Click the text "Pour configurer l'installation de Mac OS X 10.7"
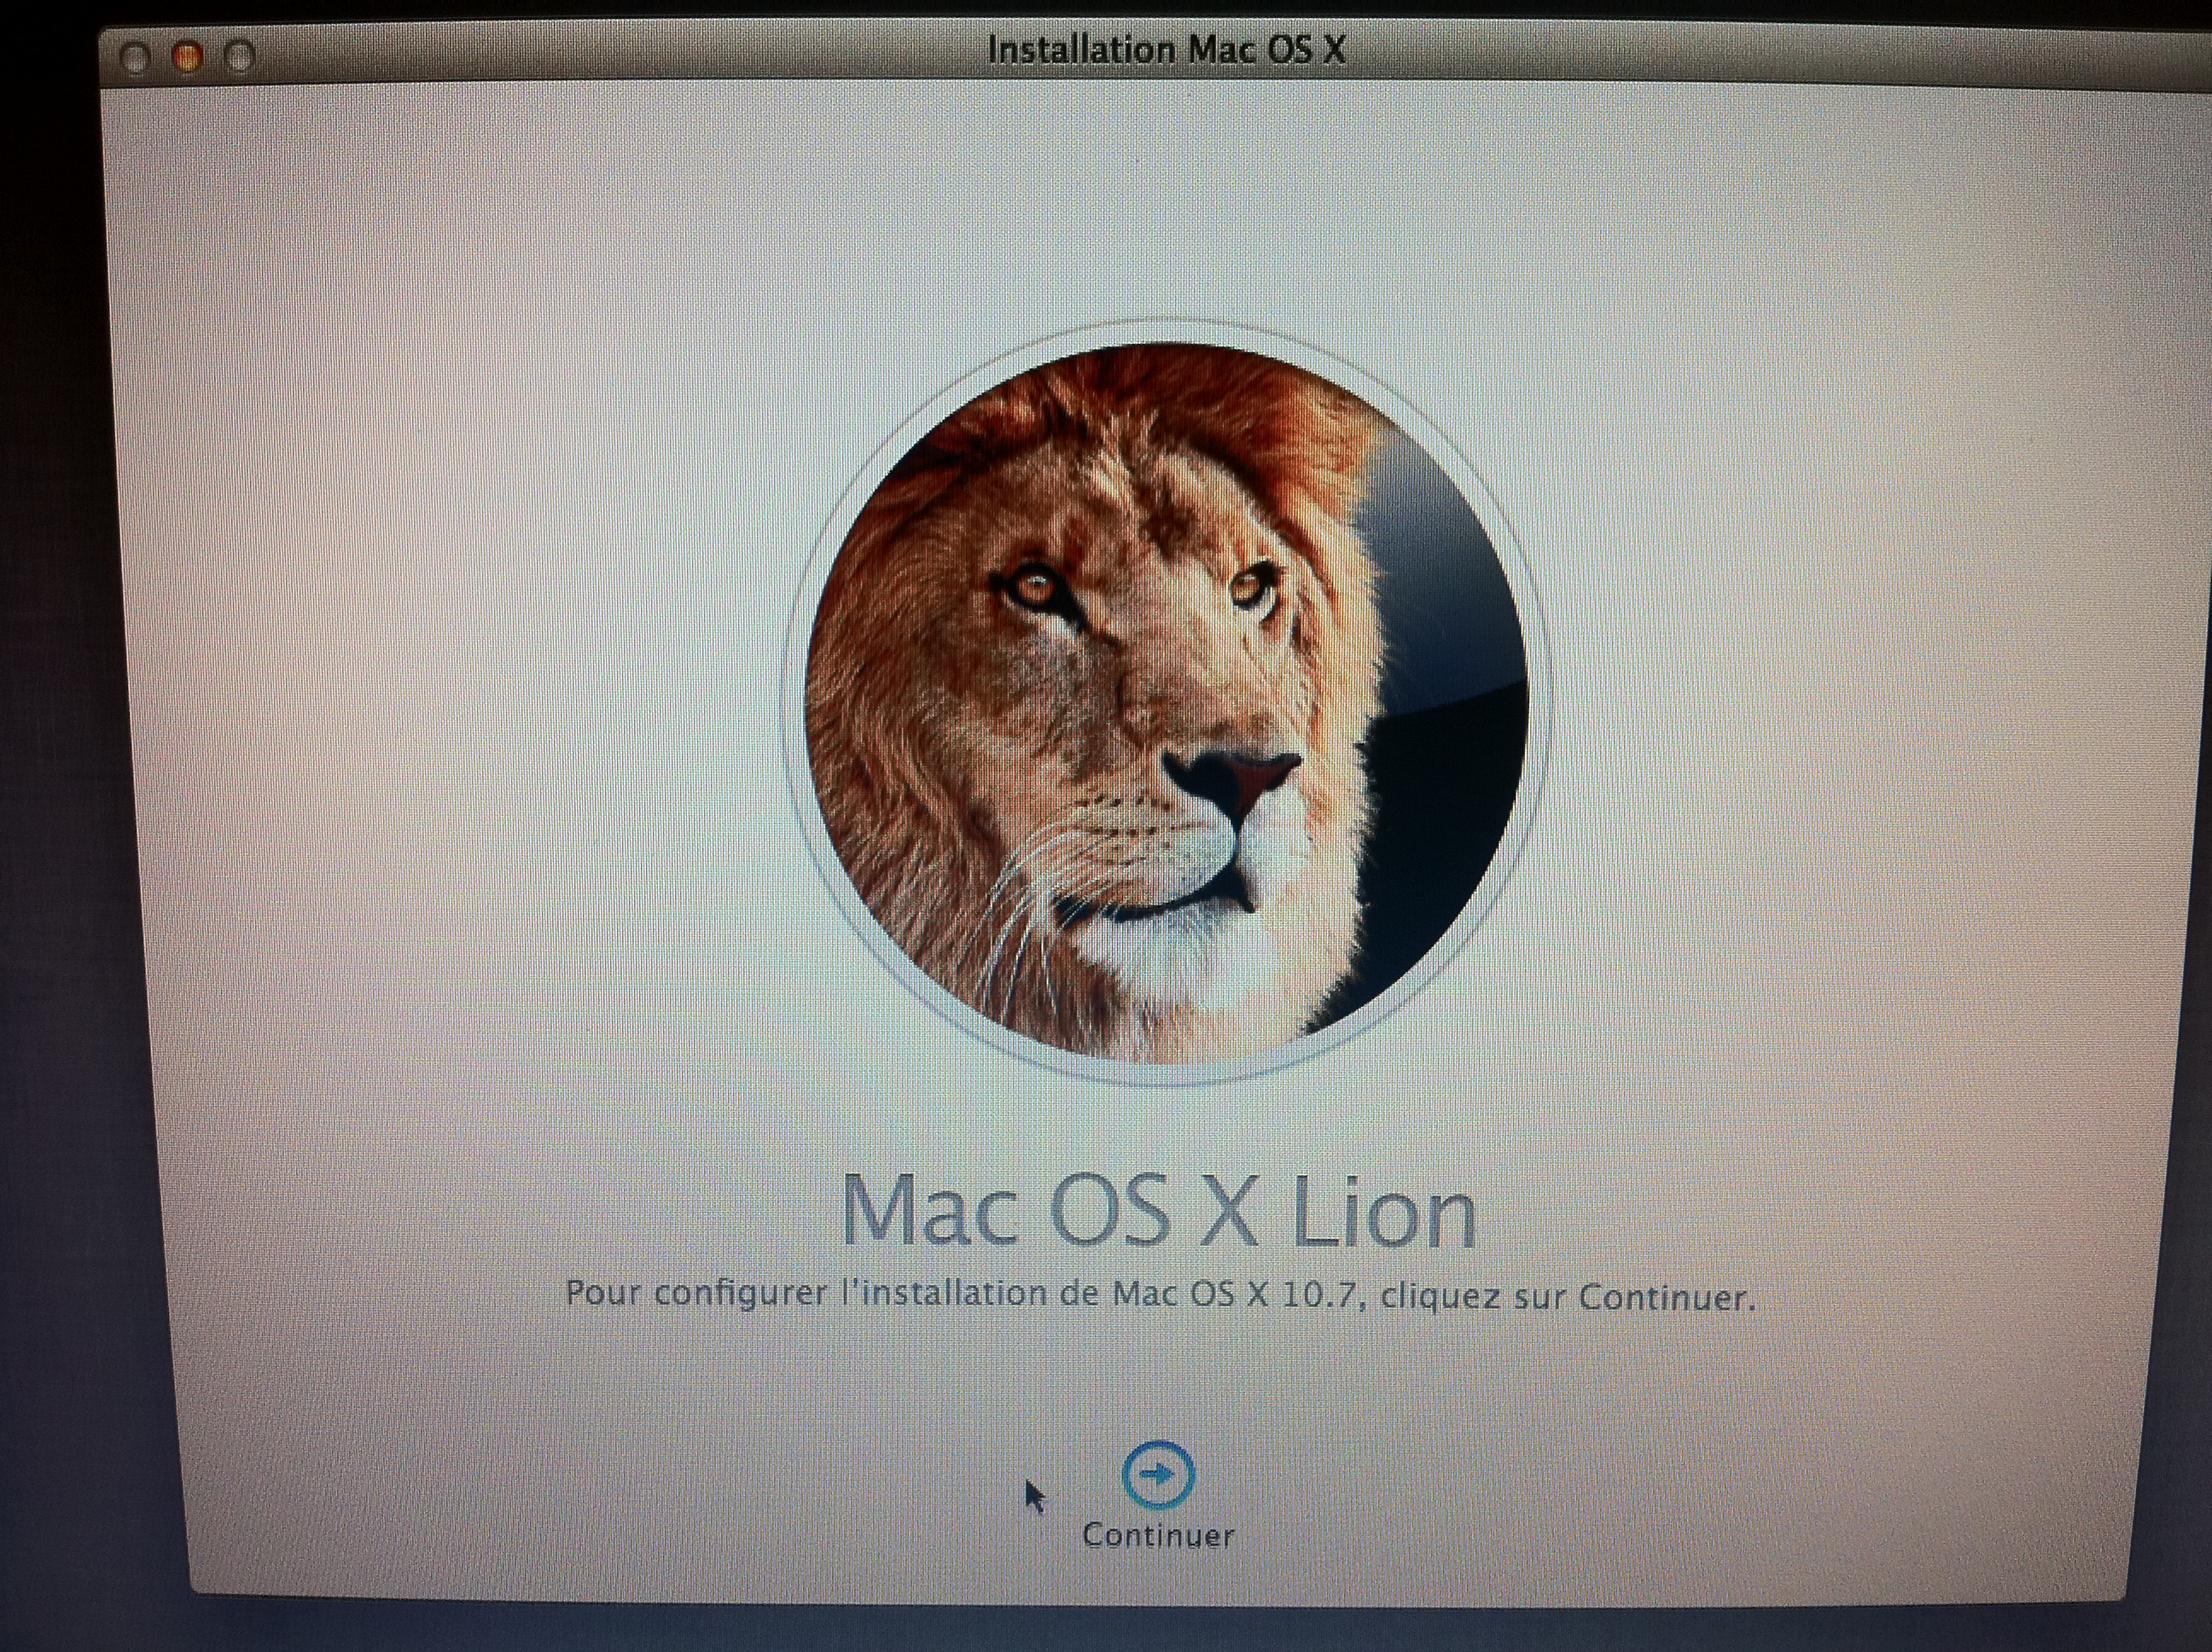This screenshot has width=2212, height=1652. tap(962, 1294)
